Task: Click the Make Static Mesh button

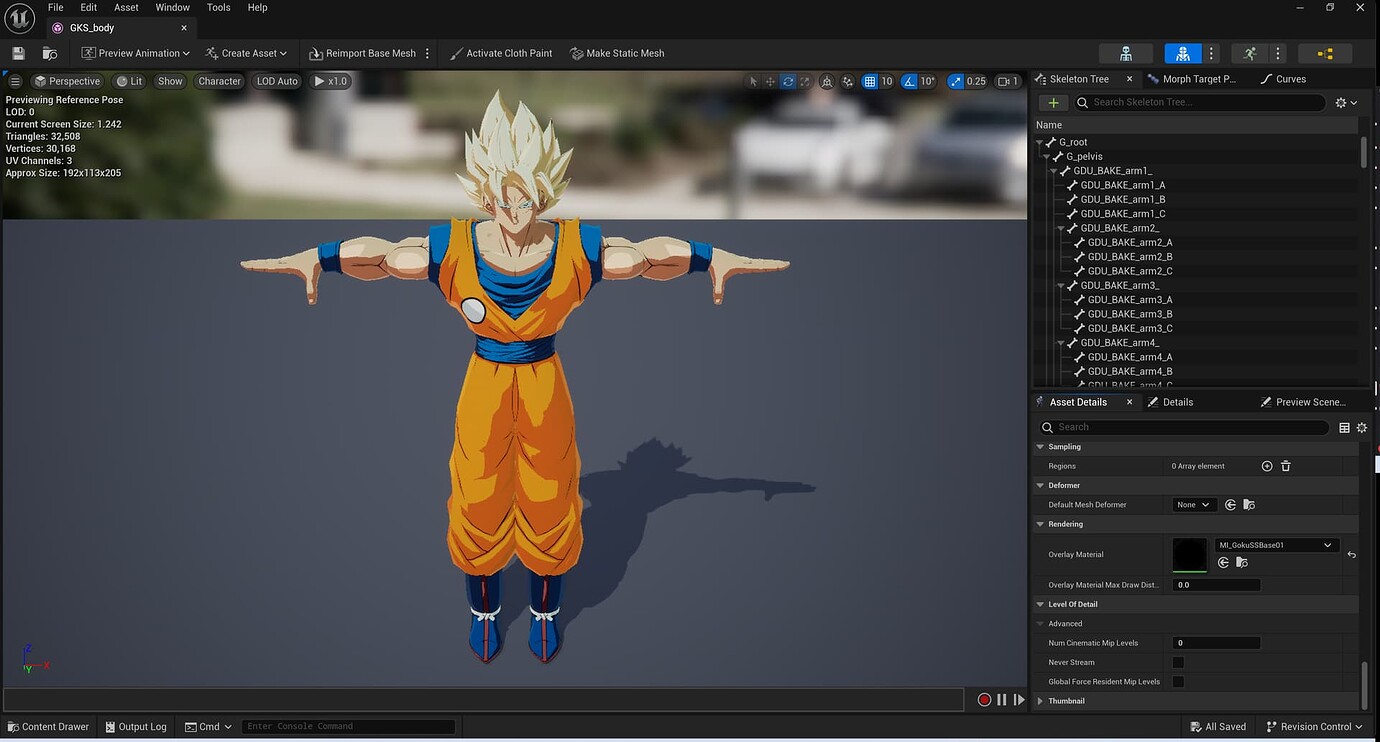Action: [617, 53]
